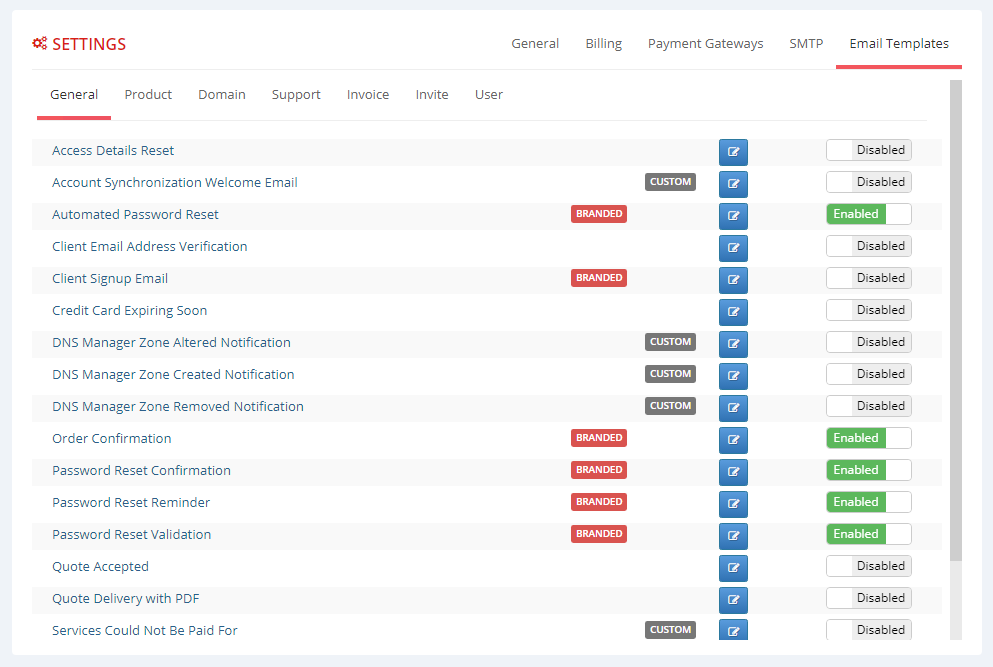Open the editor for Quote Accepted
Viewport: 993px width, 667px height.
[733, 568]
